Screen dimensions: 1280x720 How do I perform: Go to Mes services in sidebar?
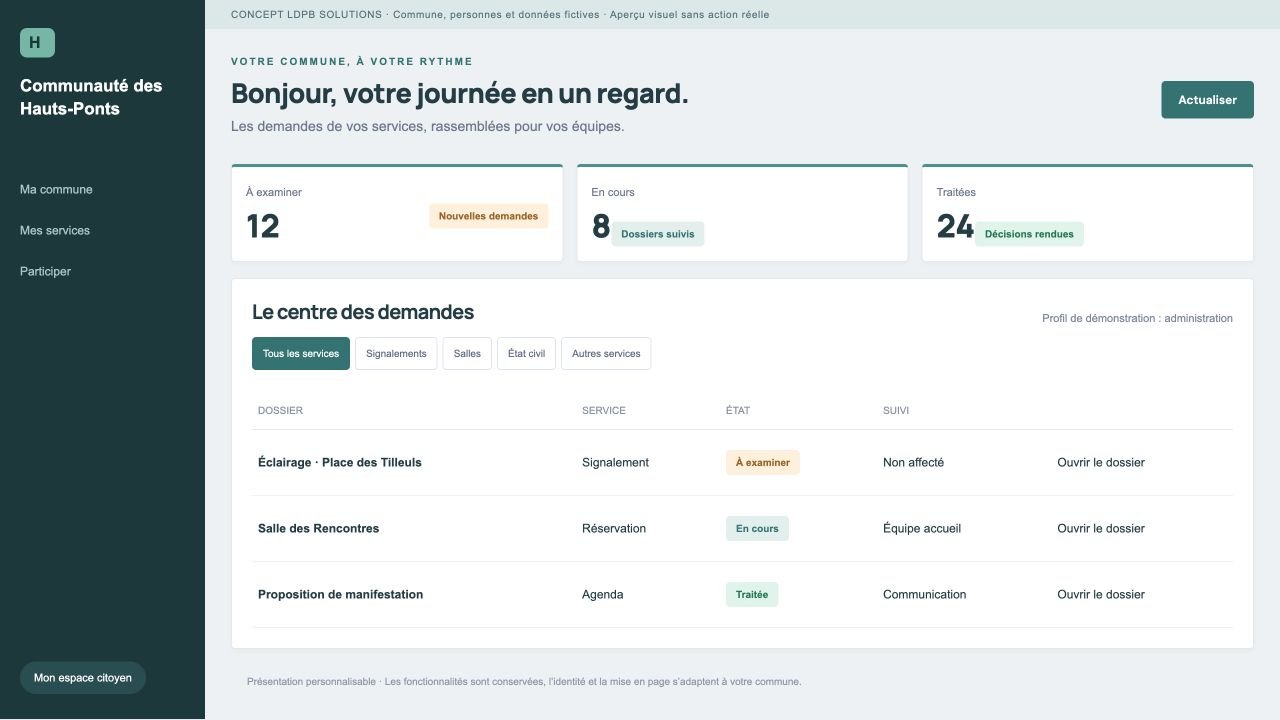point(55,230)
